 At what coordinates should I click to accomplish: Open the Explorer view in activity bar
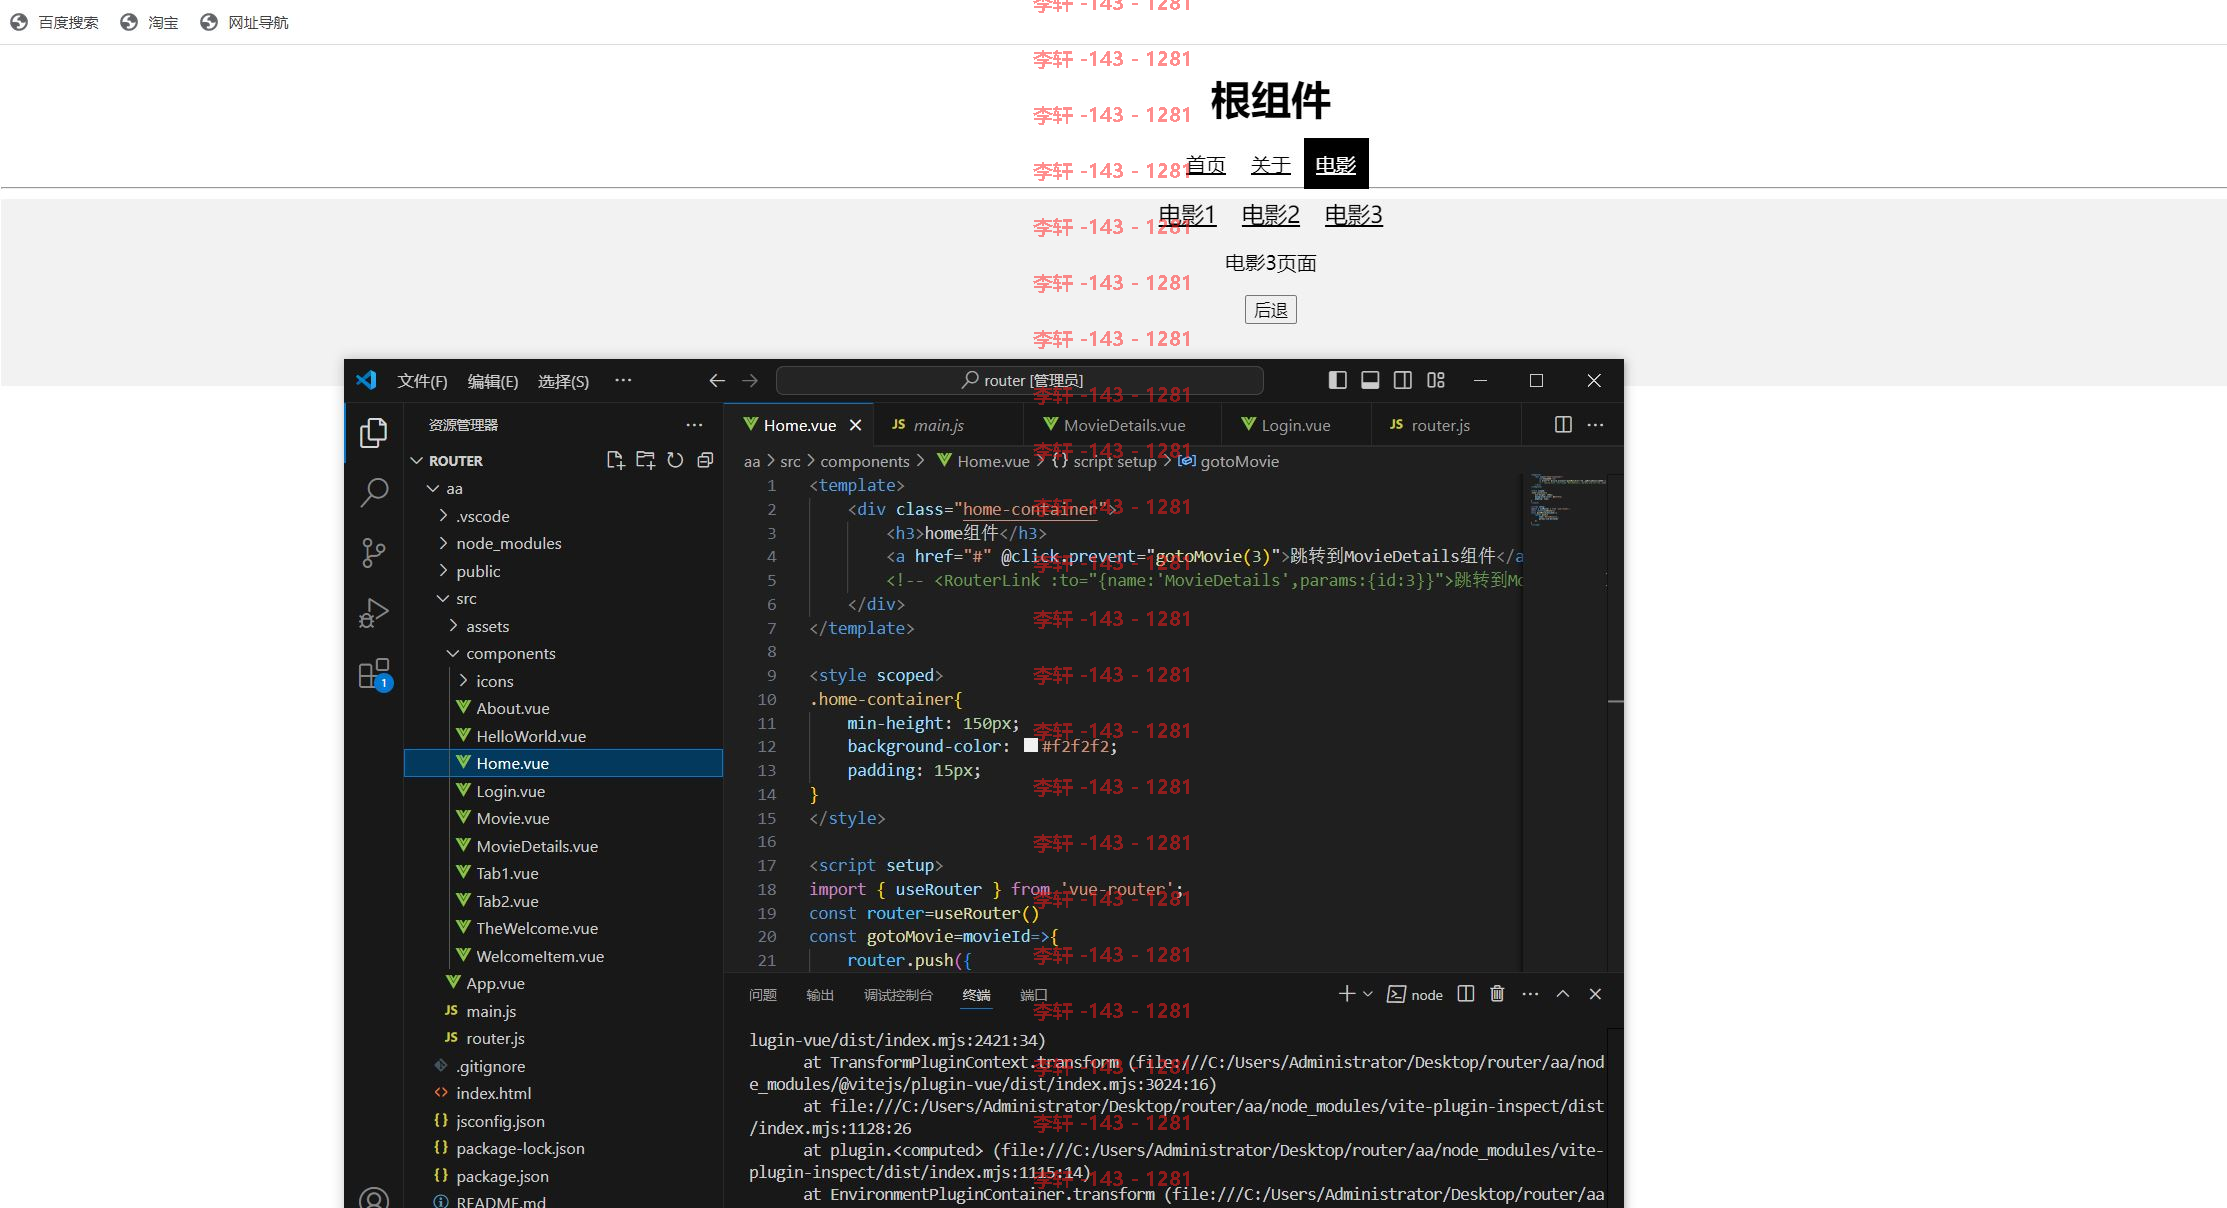[x=374, y=432]
